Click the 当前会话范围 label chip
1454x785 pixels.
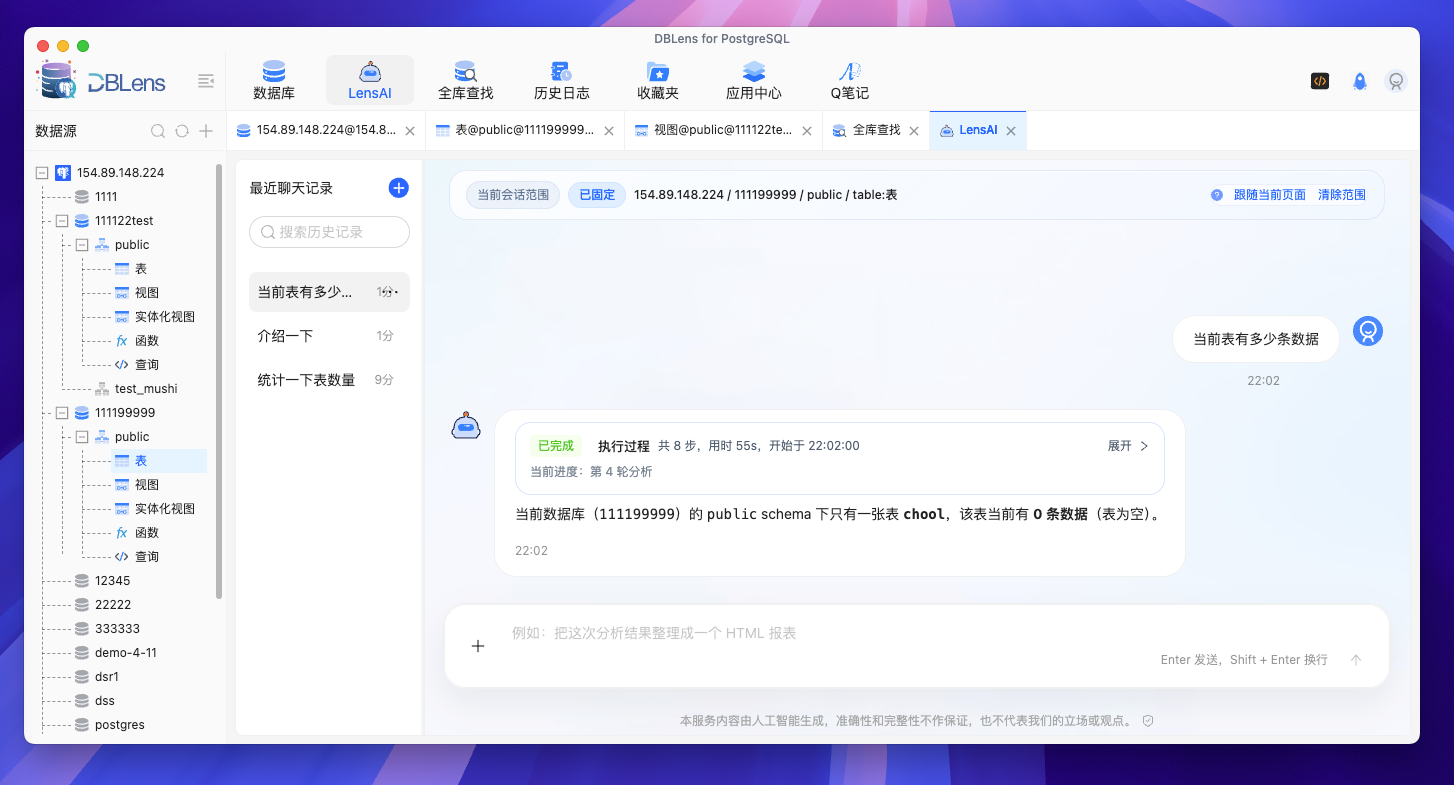(513, 195)
